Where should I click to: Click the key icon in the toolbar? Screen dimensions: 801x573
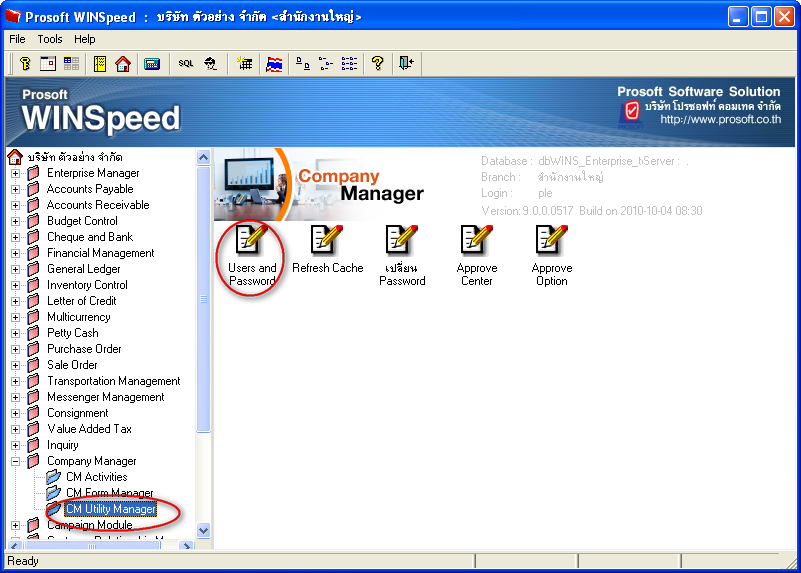pos(25,64)
